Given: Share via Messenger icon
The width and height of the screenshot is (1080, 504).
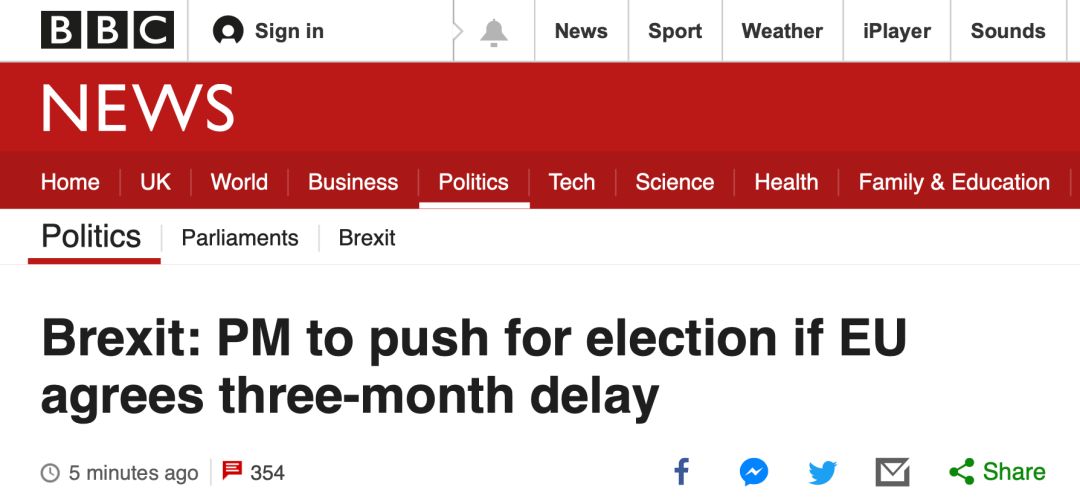Looking at the screenshot, I should point(754,472).
